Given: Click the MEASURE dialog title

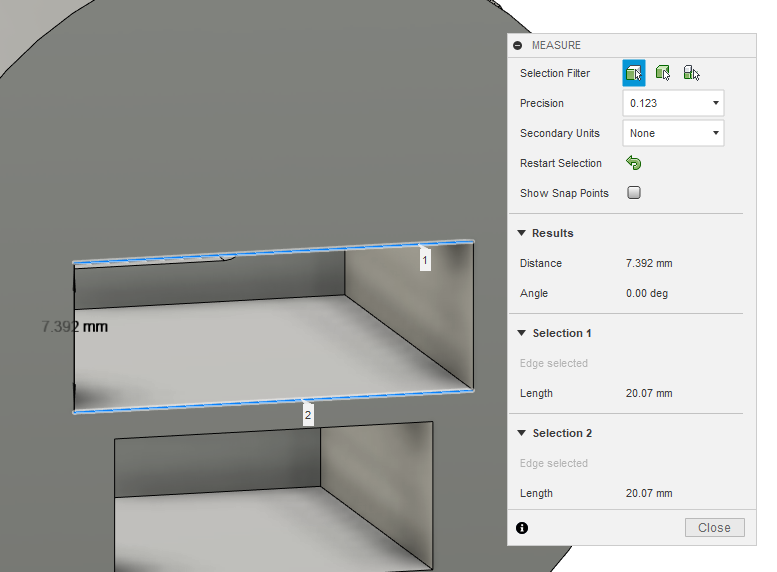Looking at the screenshot, I should point(556,45).
